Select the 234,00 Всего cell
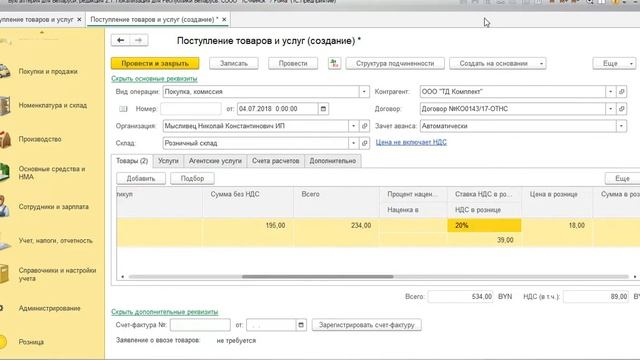640x360 pixels. coord(336,225)
